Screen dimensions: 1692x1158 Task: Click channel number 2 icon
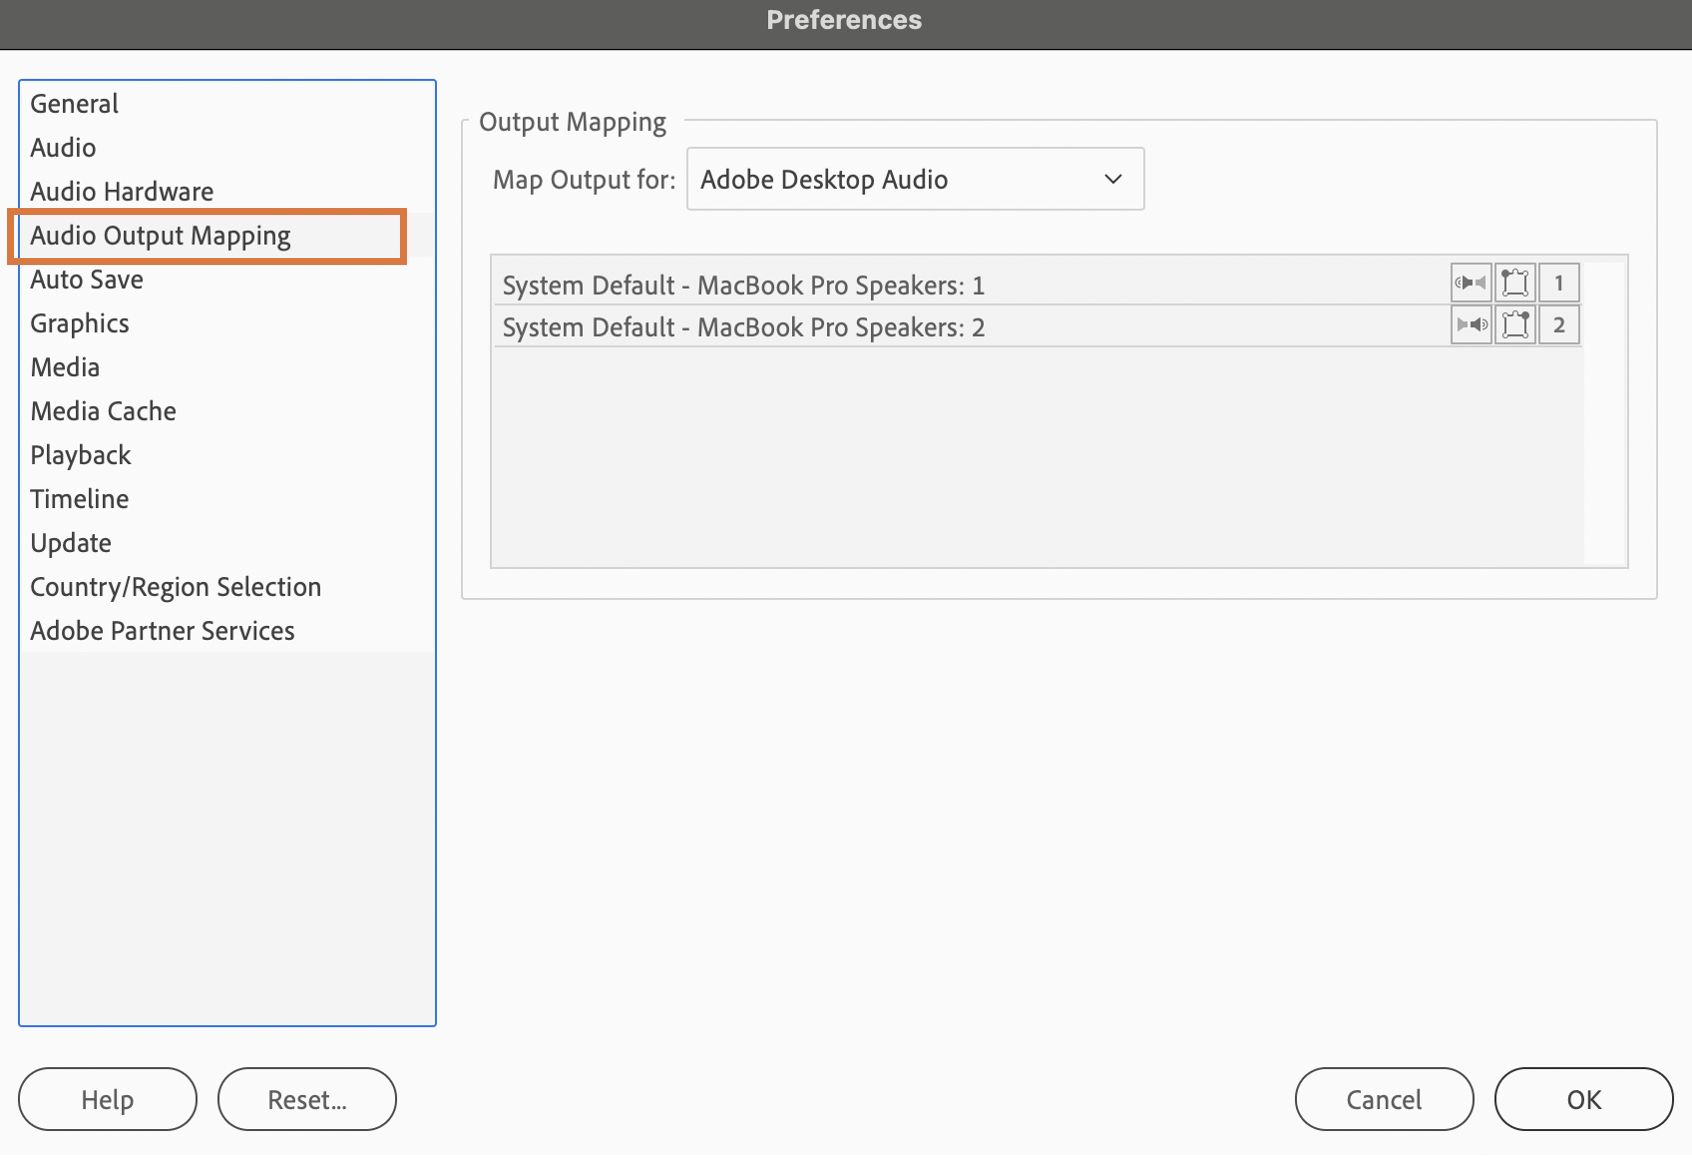(1558, 325)
